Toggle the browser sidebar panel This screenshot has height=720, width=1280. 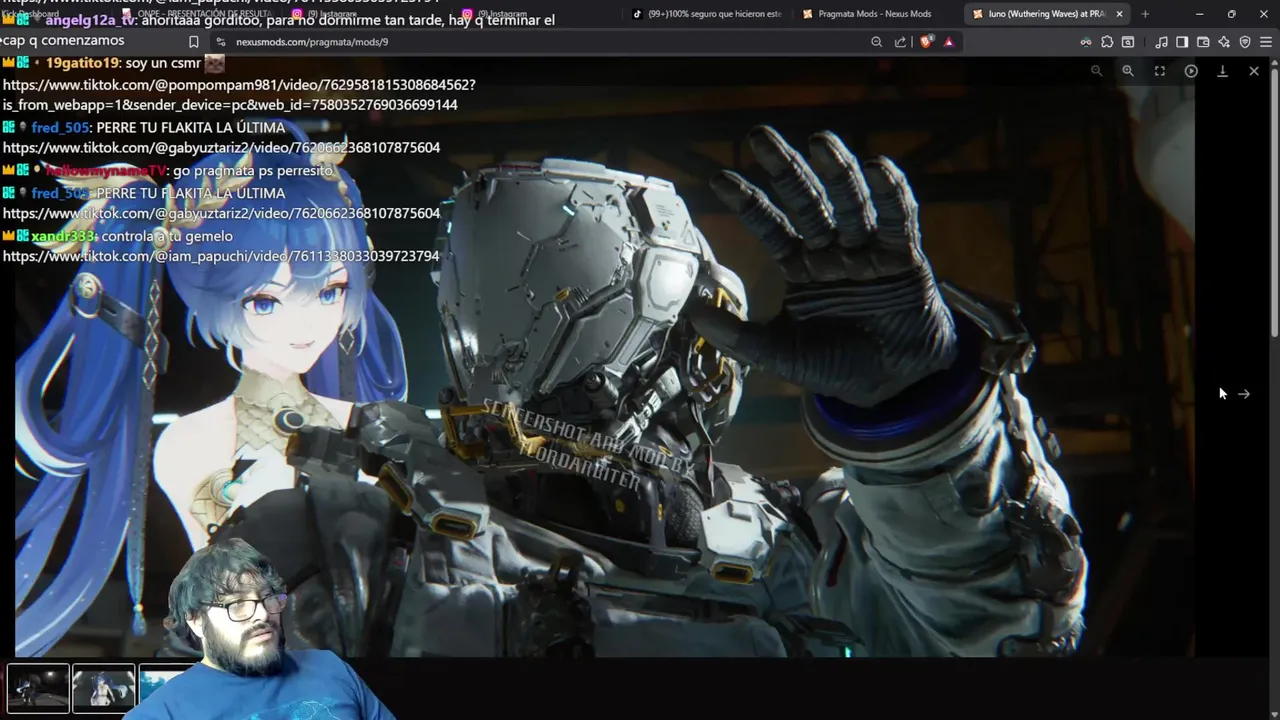(x=1182, y=42)
